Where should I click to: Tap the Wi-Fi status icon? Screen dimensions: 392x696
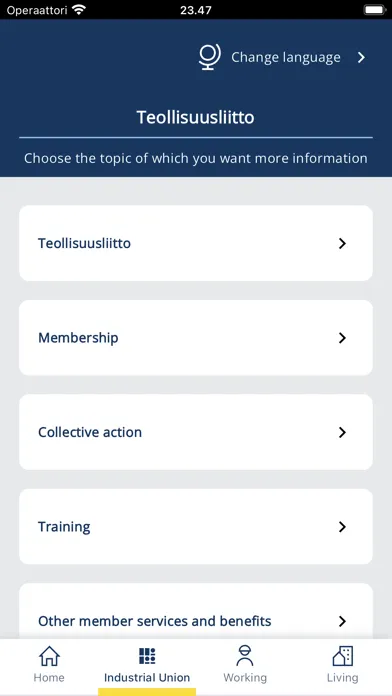79,10
